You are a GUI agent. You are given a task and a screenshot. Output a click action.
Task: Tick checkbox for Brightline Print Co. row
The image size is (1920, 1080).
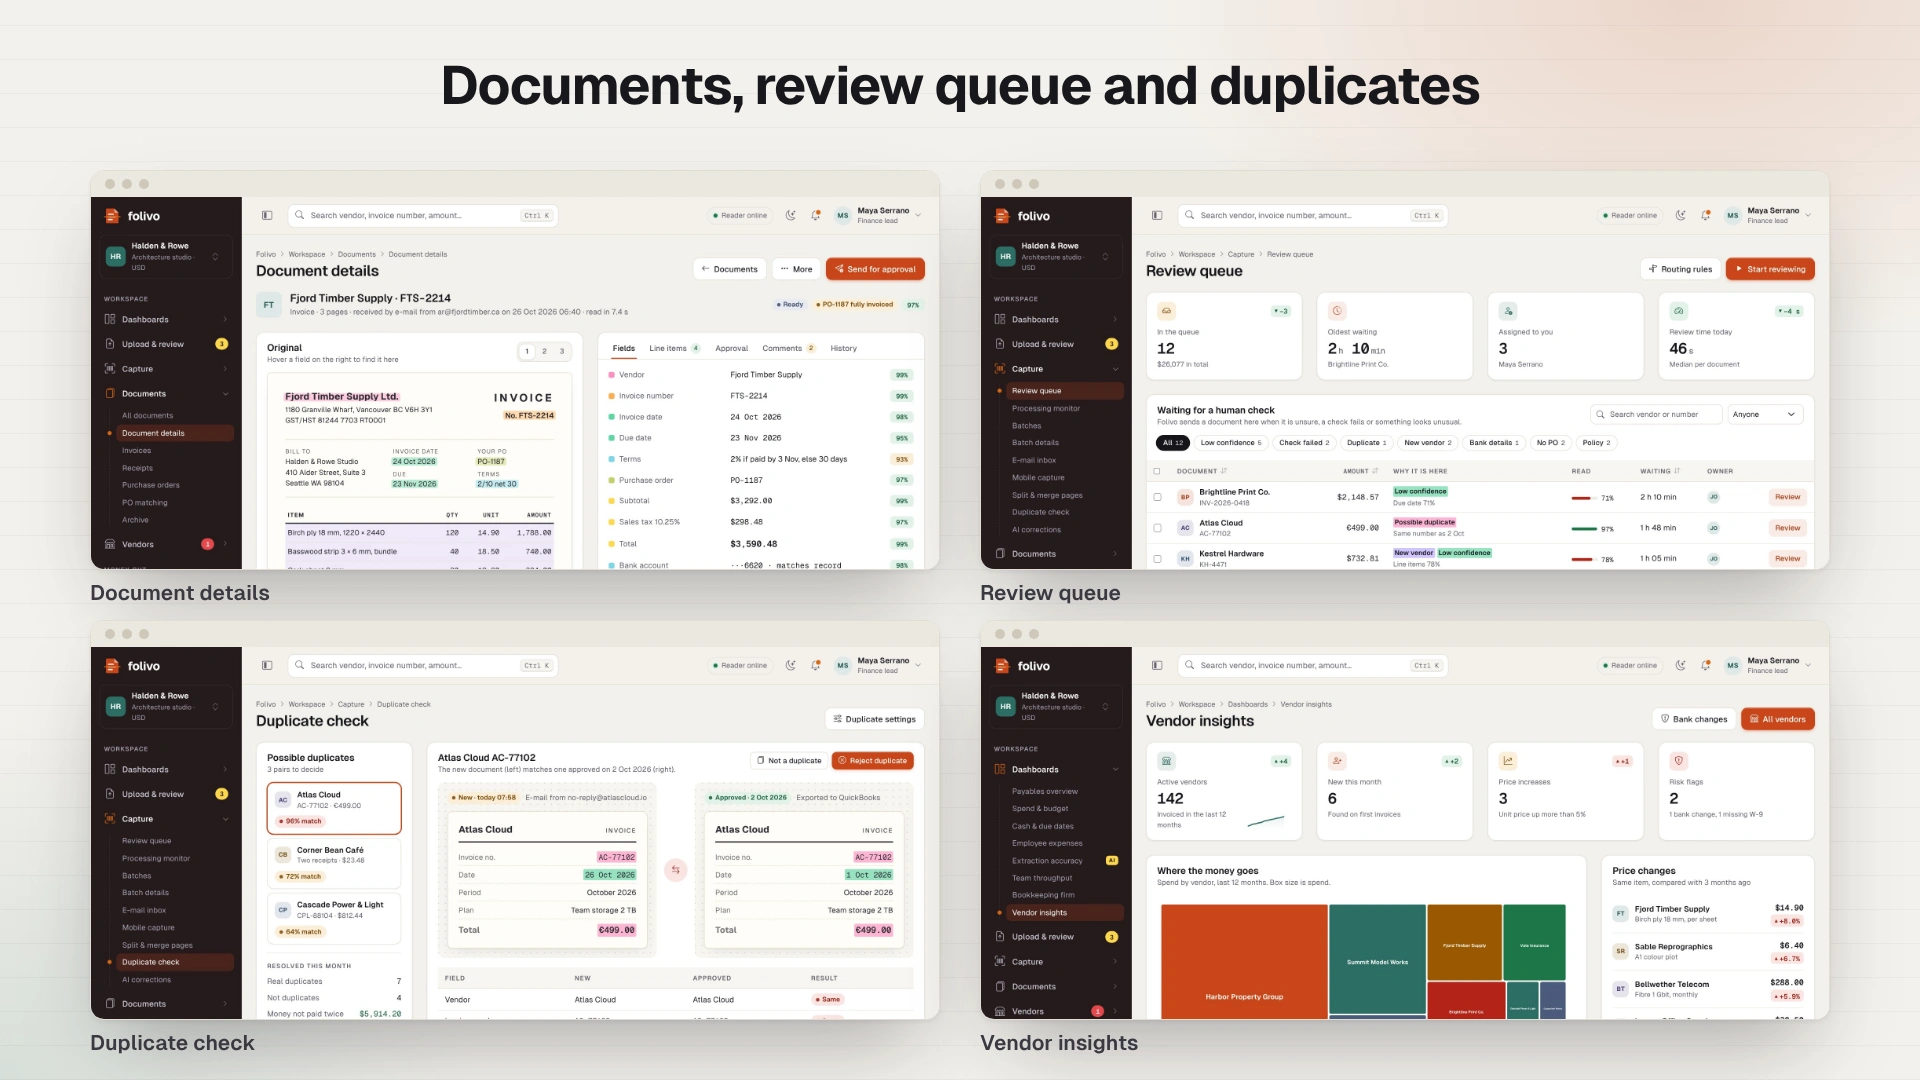click(x=1157, y=497)
